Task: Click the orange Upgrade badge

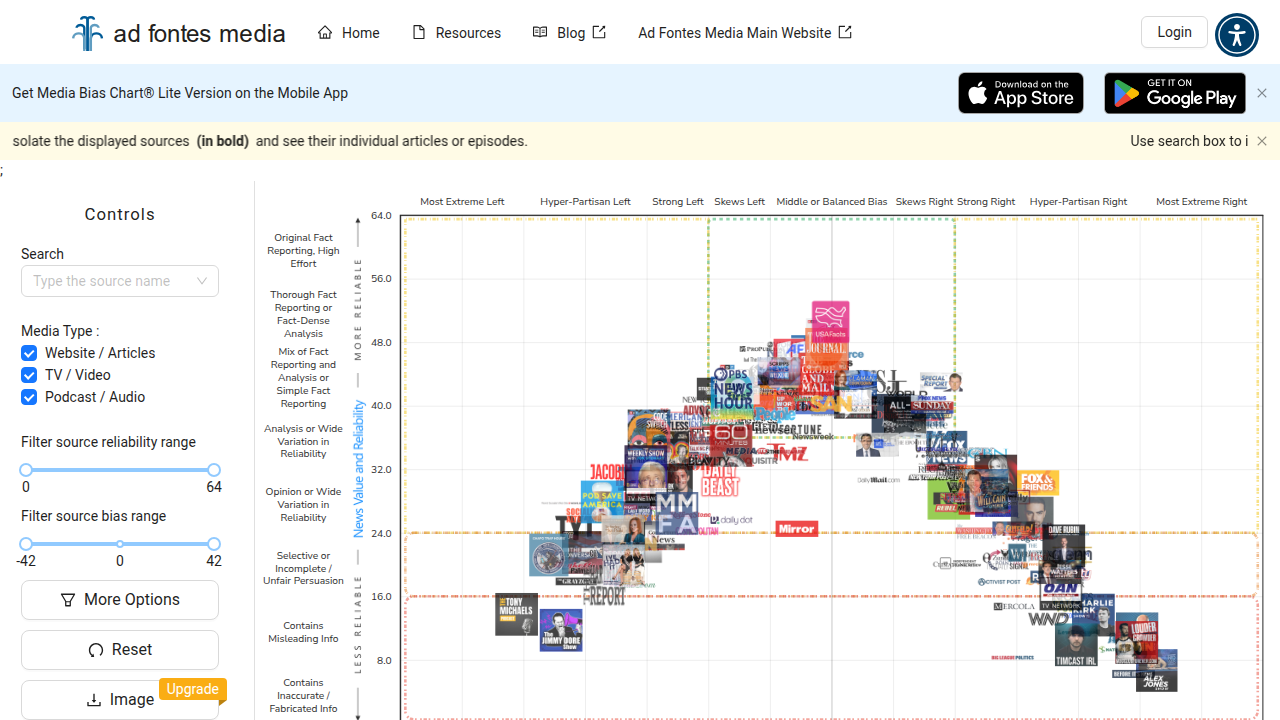Action: [192, 689]
